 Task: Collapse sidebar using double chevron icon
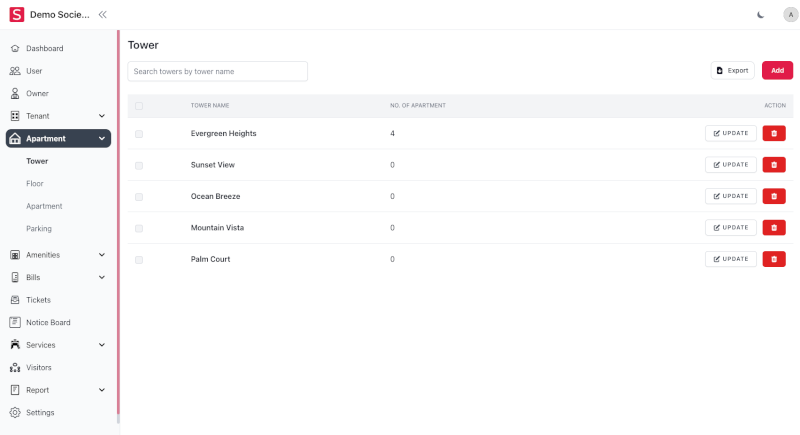pos(102,15)
